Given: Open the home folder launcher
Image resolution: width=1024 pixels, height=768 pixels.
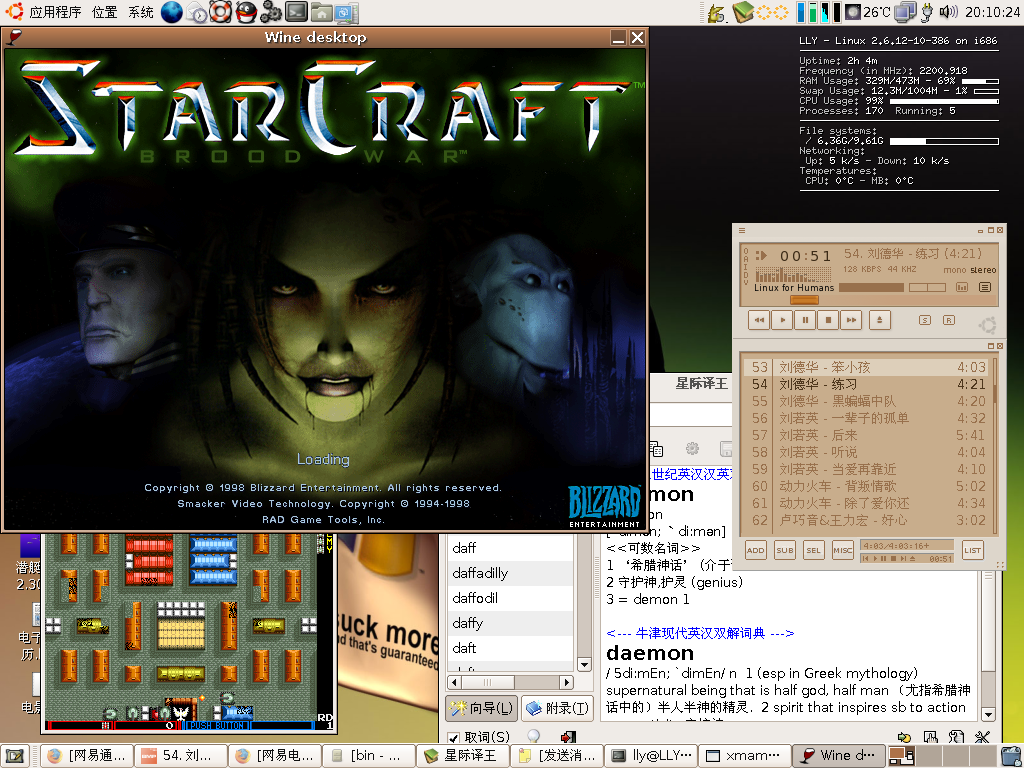Looking at the screenshot, I should click(321, 12).
